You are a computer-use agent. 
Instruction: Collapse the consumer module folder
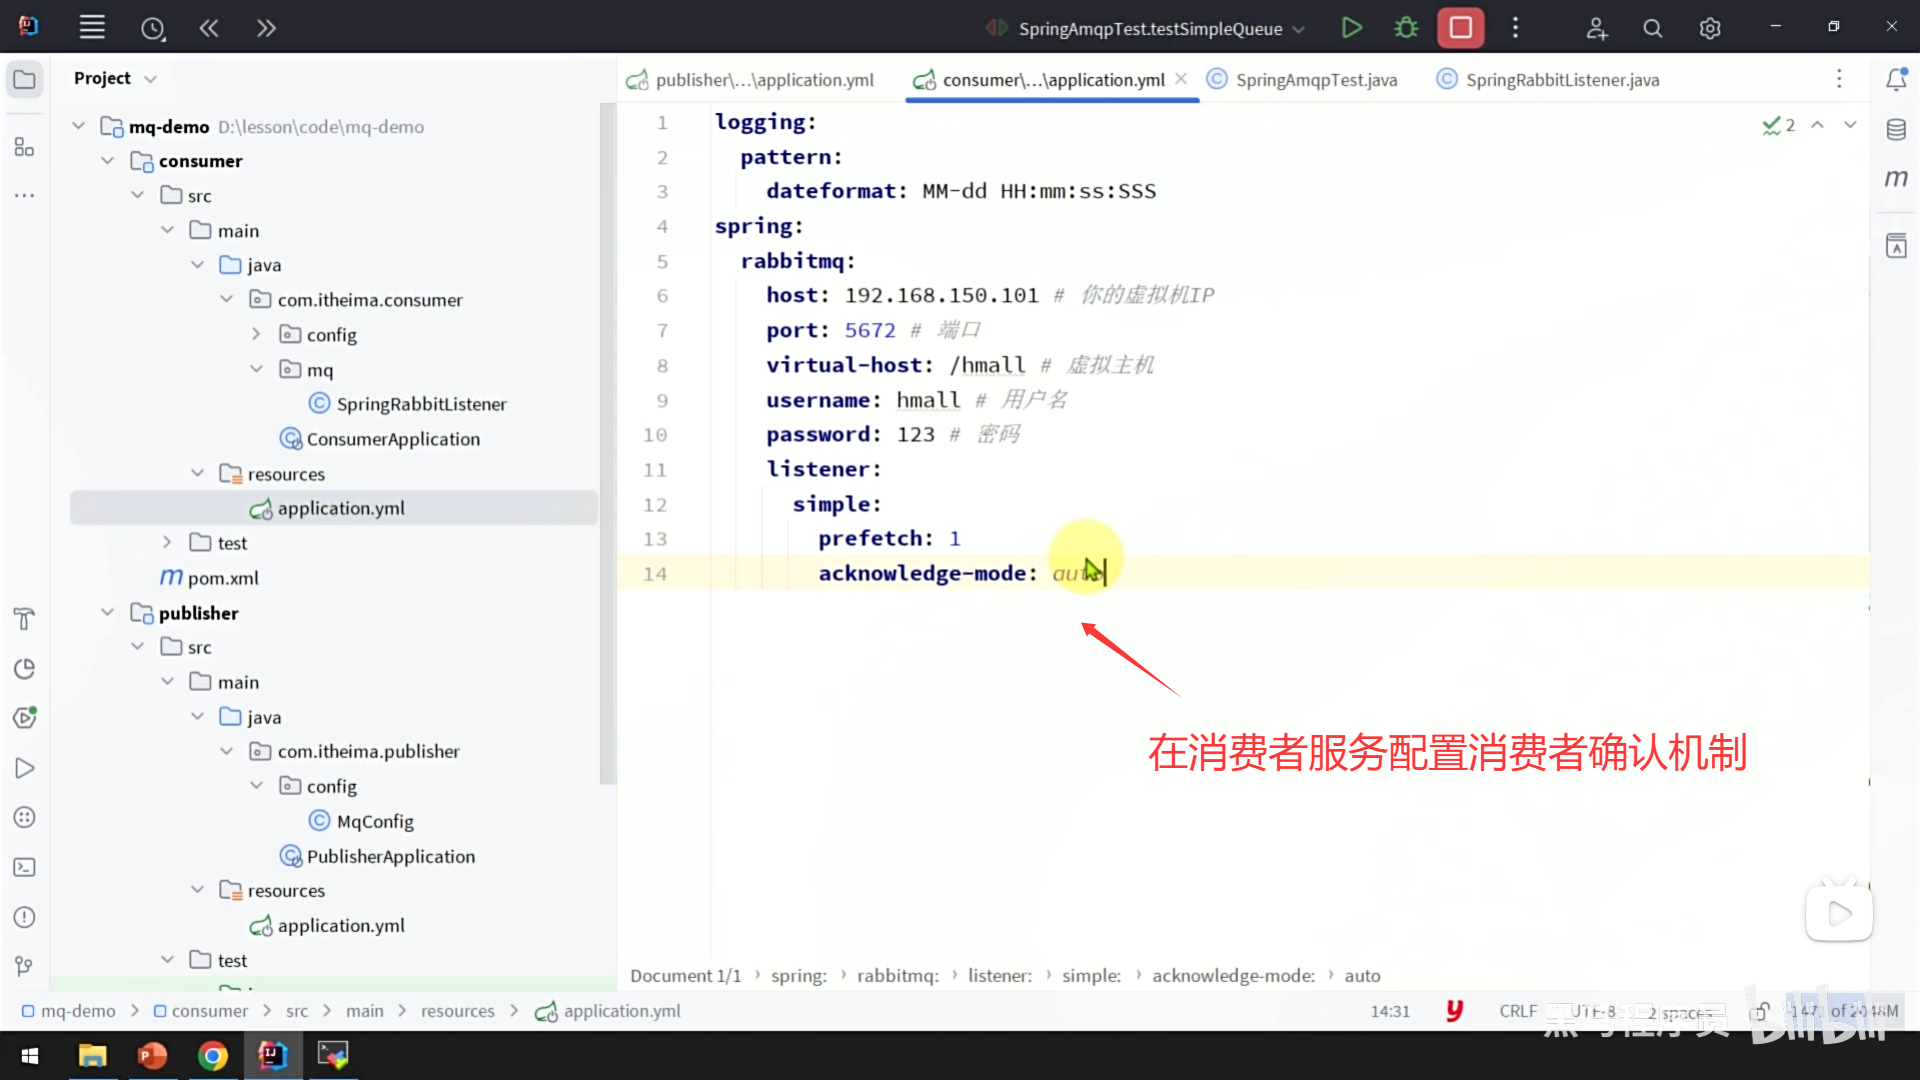(108, 161)
